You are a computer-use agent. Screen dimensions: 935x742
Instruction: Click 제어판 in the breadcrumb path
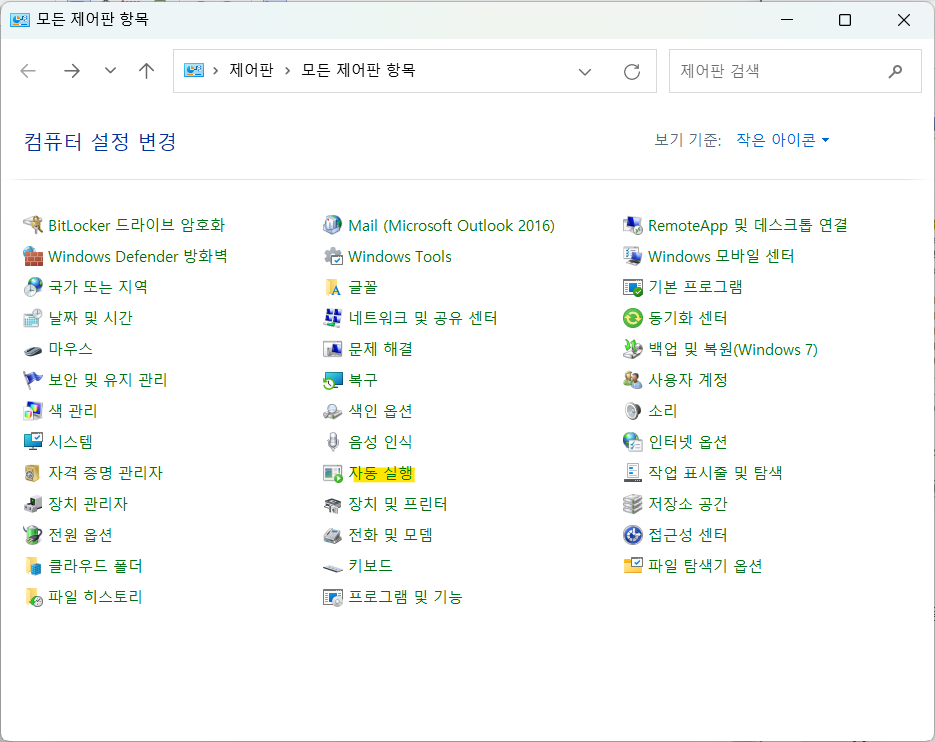[251, 70]
